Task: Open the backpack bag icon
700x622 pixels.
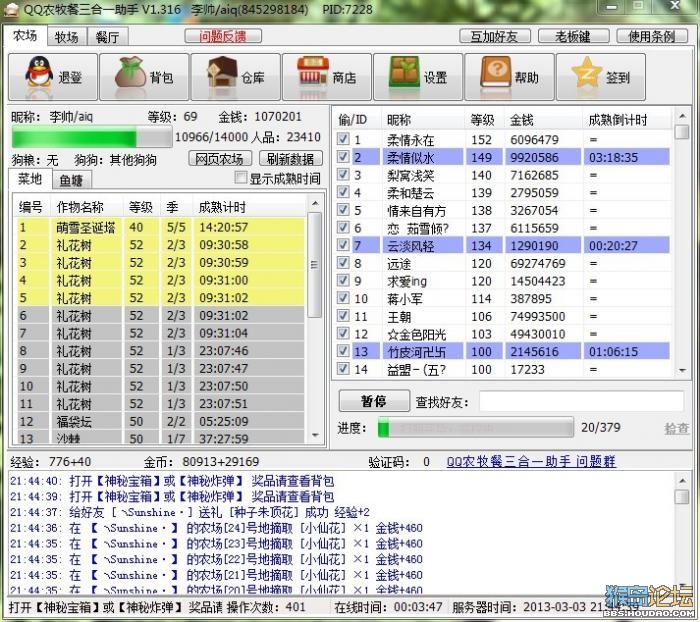Action: click(130, 74)
